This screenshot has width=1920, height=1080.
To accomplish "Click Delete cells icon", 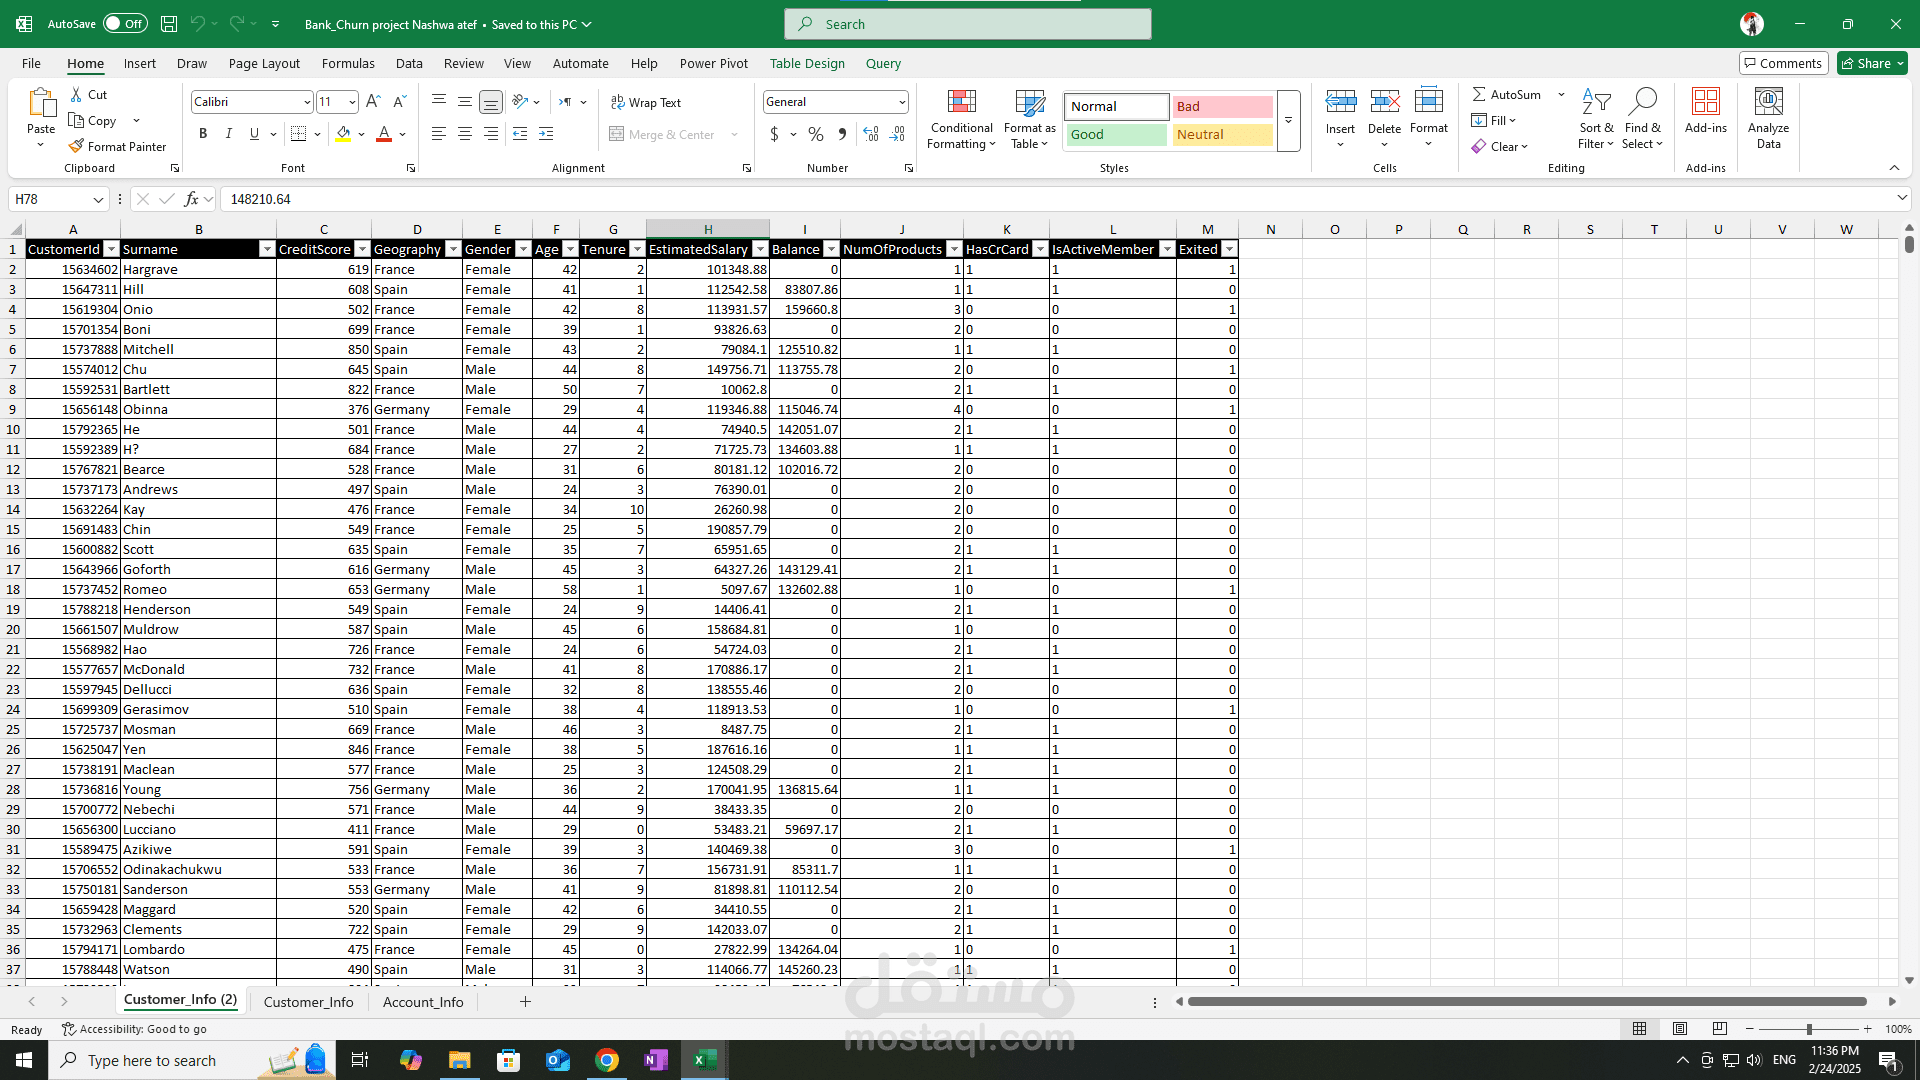I will coord(1385,101).
